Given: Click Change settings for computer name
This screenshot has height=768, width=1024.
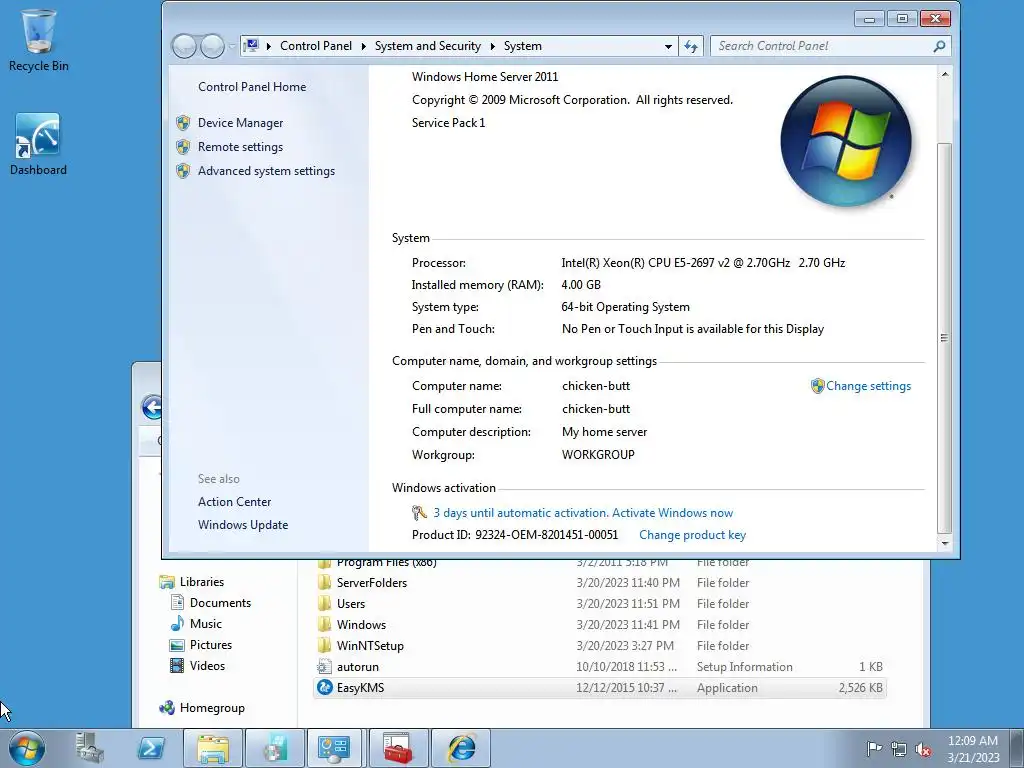Looking at the screenshot, I should tap(868, 386).
